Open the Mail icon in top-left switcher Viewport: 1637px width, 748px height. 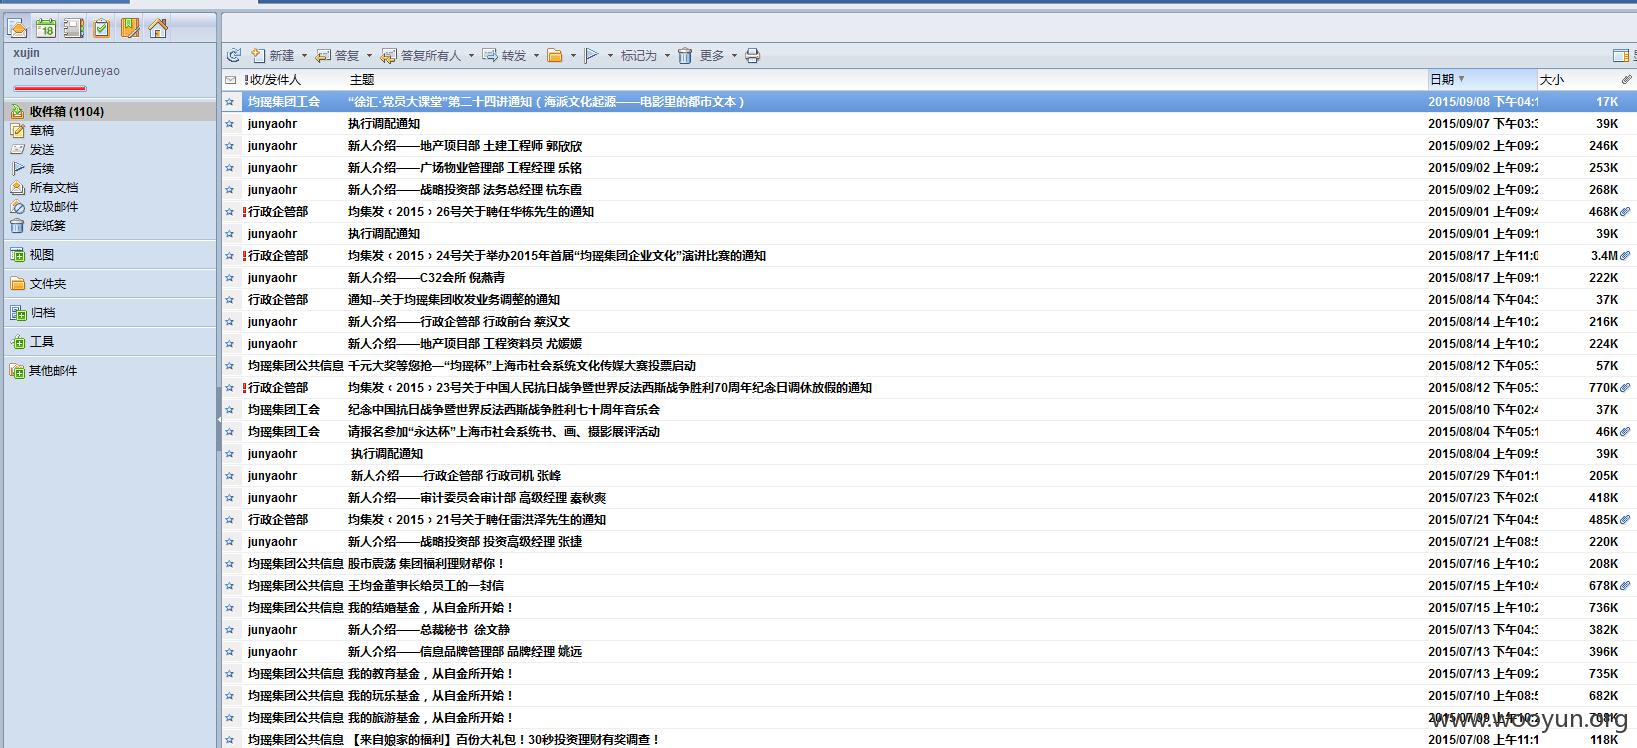coord(17,28)
